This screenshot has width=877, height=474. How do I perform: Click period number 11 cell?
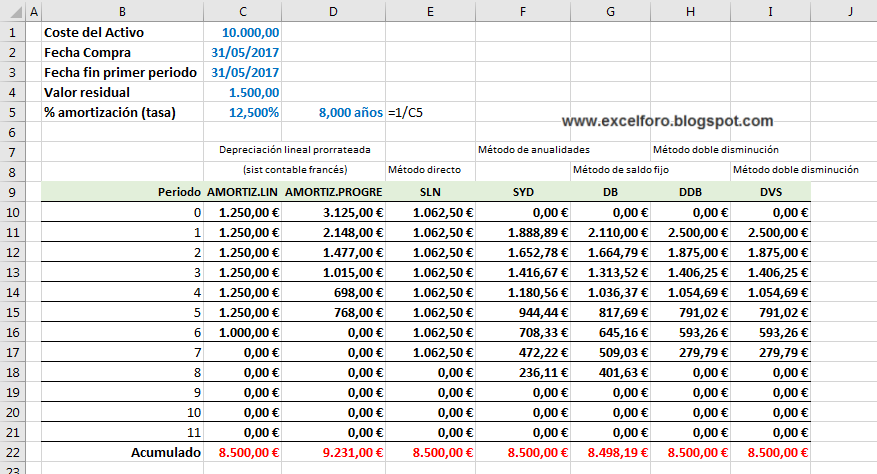[x=122, y=433]
